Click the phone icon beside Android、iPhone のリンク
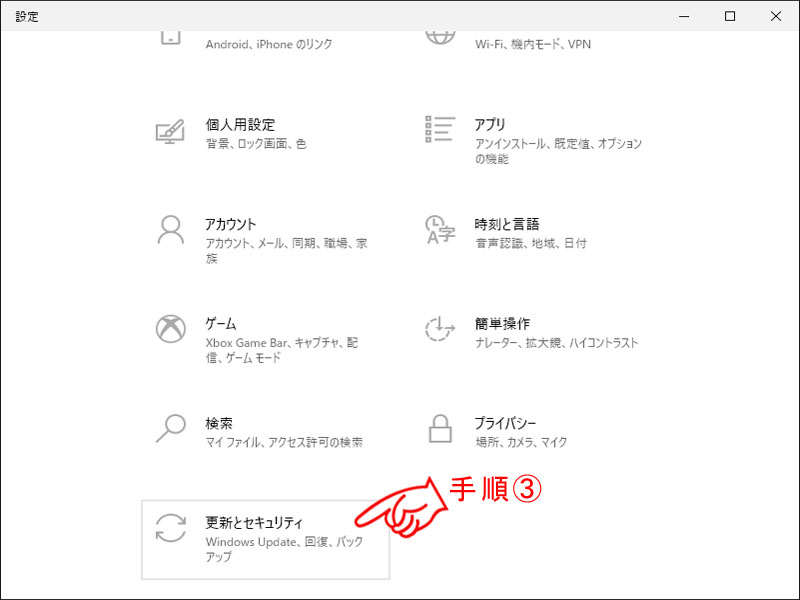800x600 pixels. tap(170, 38)
